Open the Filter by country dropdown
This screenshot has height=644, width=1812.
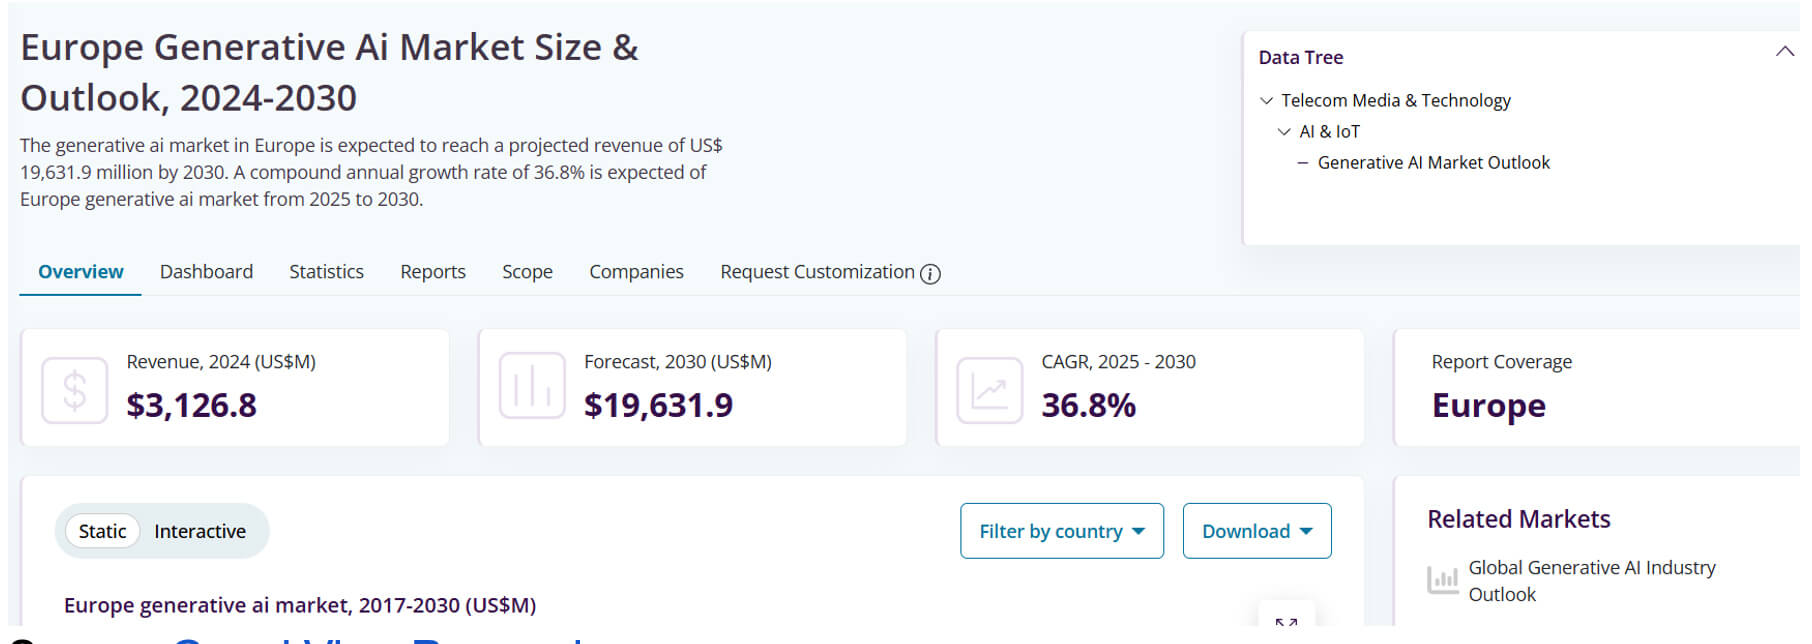1061,531
